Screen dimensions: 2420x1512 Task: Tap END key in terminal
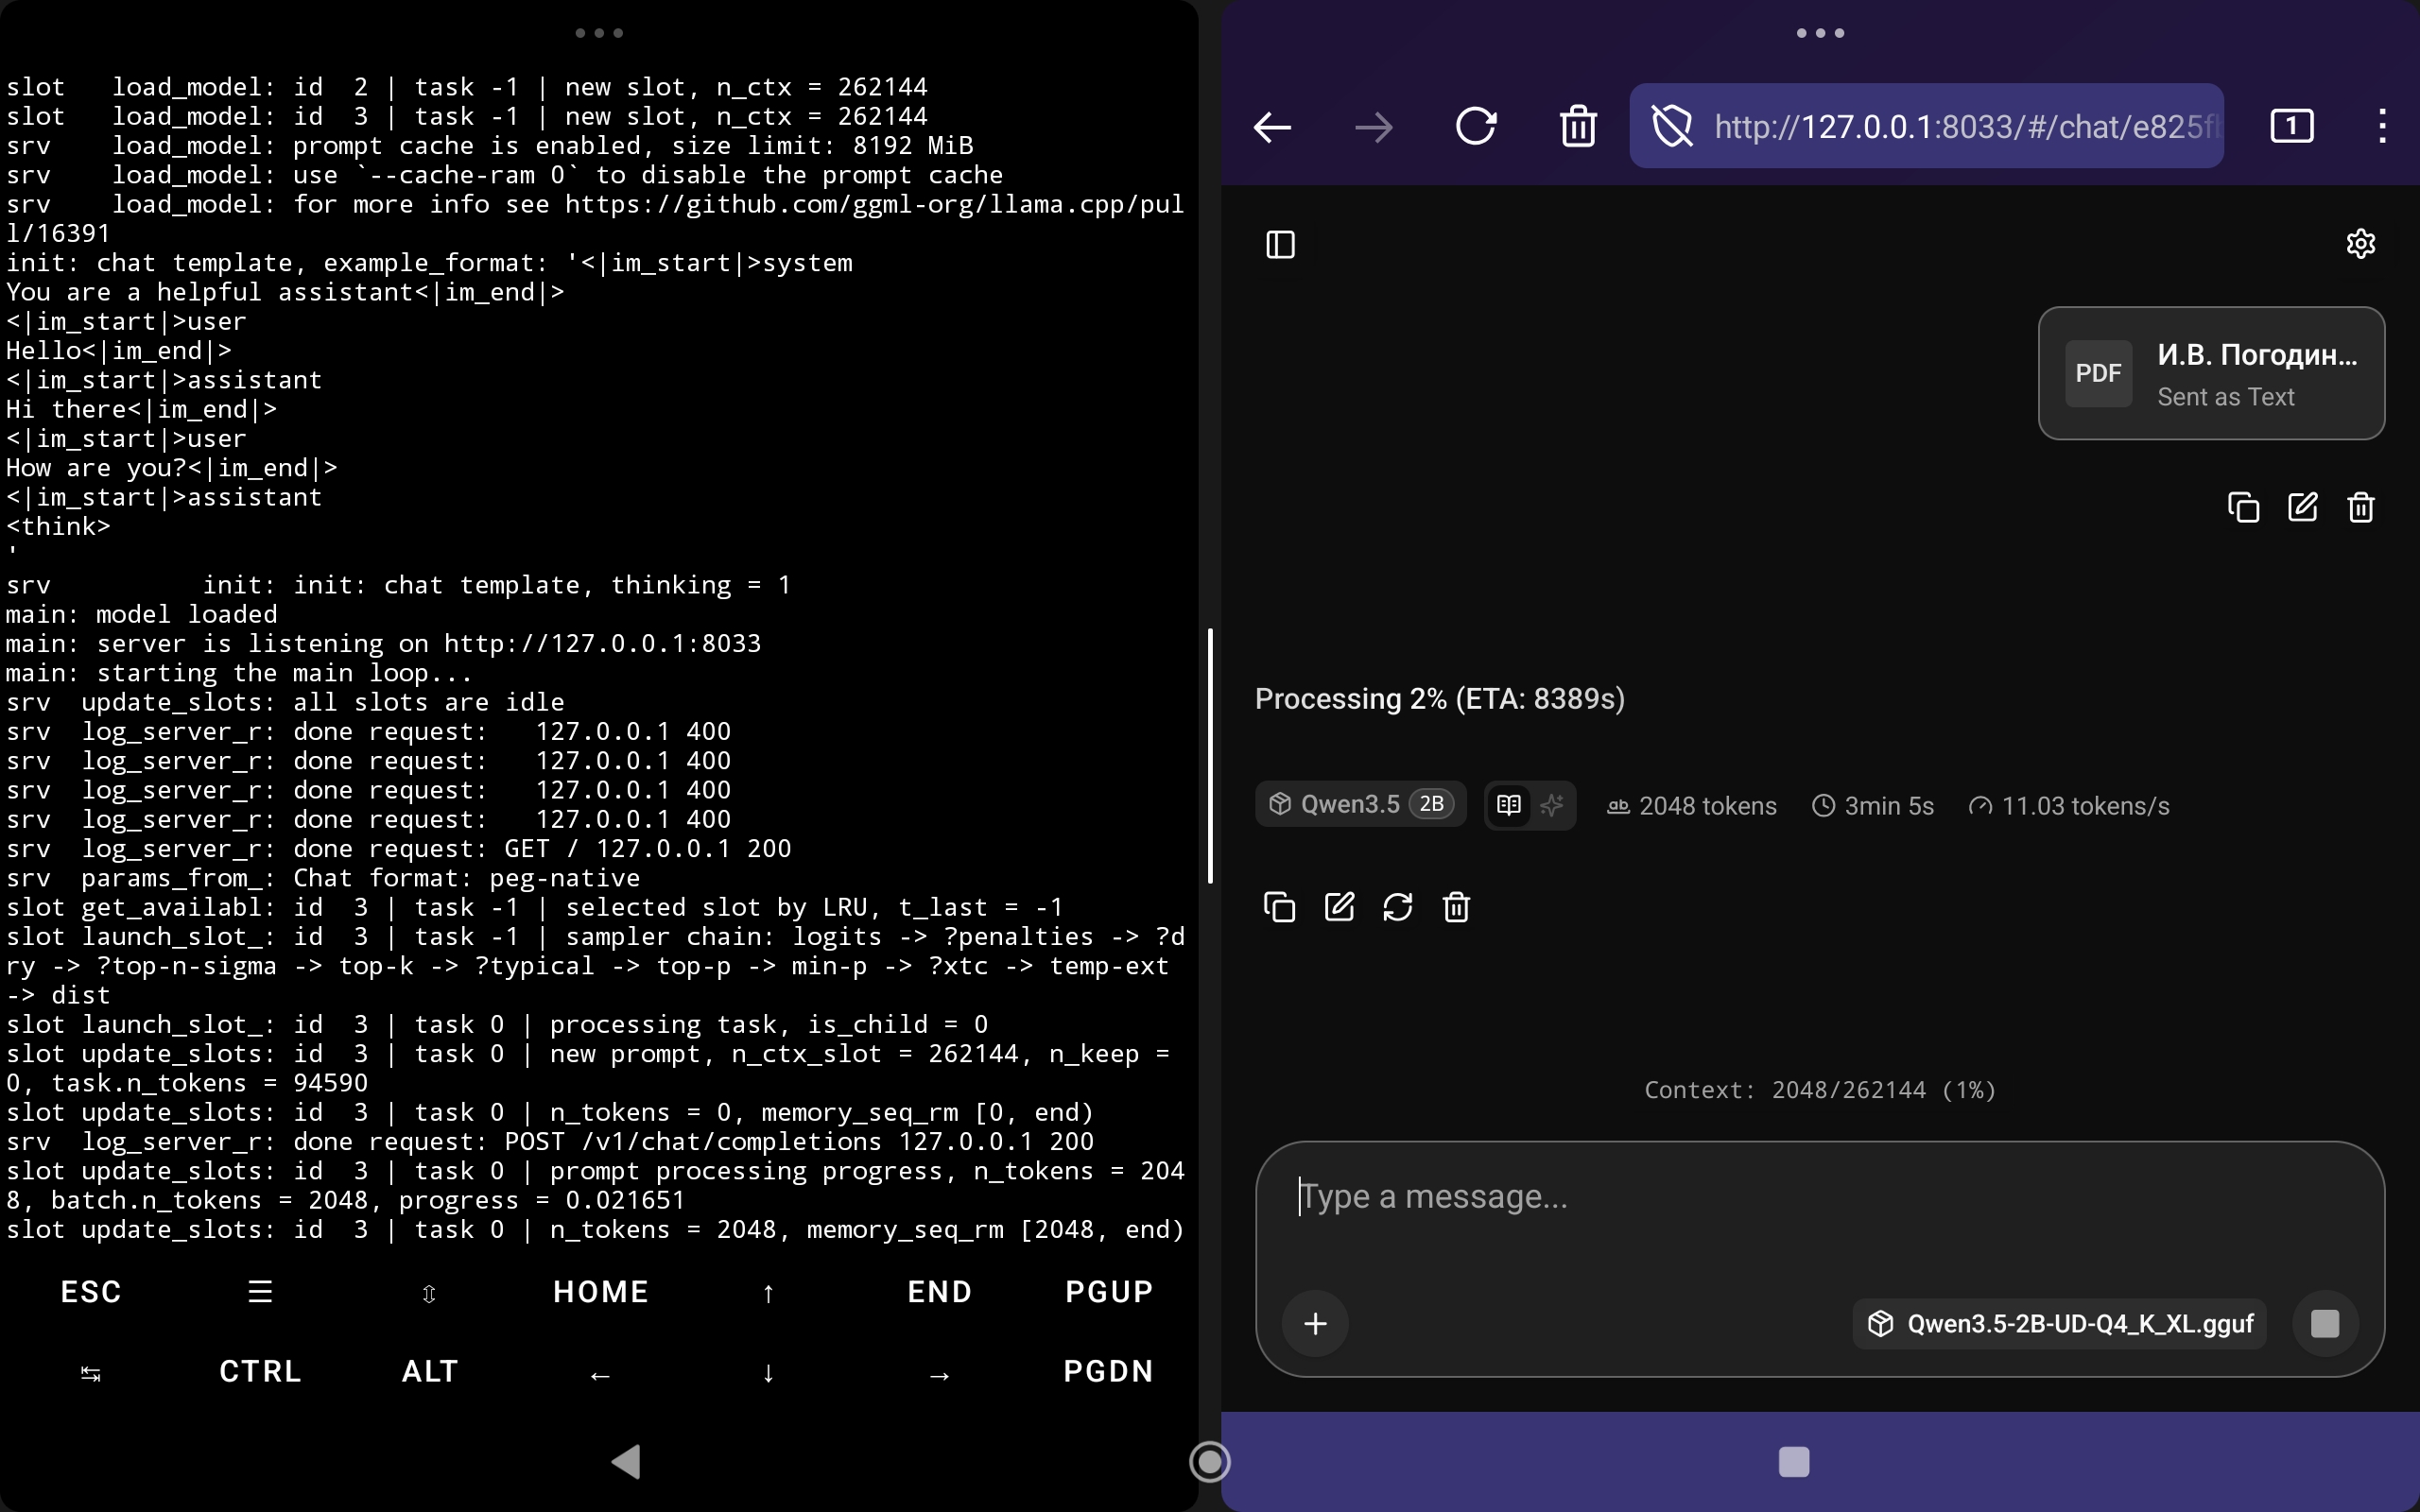pyautogui.click(x=939, y=1292)
